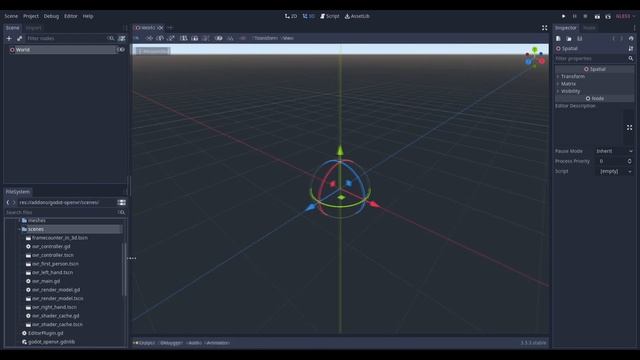Go to previous FileSystem folder
The height and width of the screenshot is (360, 640).
8,202
